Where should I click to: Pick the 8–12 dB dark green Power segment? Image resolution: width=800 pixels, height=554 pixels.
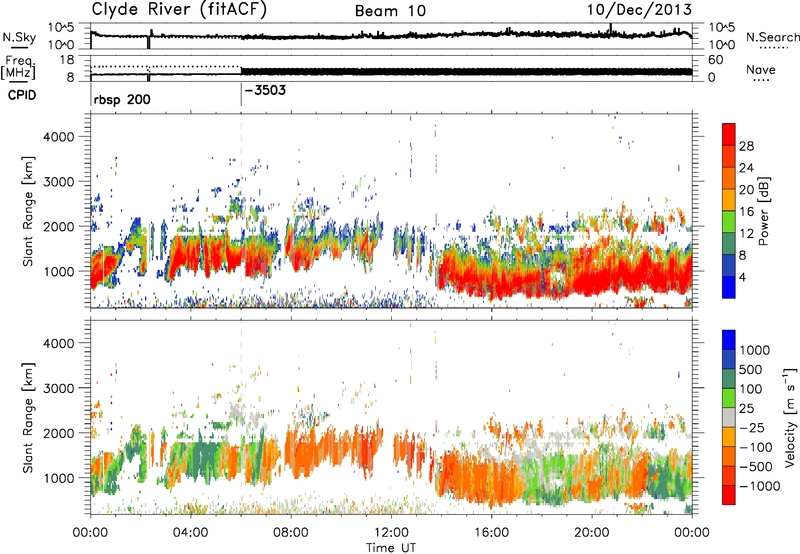729,243
